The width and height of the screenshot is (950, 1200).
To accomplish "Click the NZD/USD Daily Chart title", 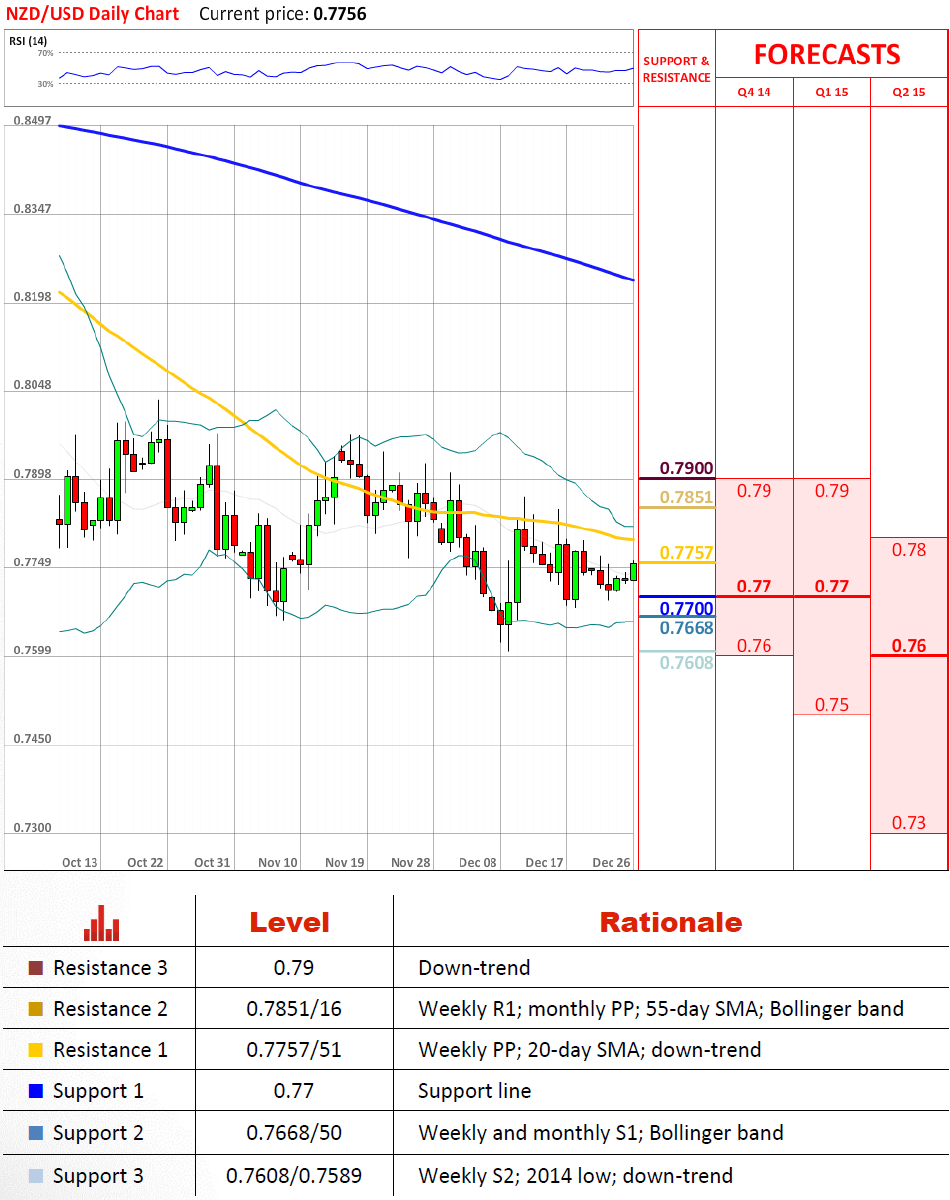I will (x=93, y=14).
